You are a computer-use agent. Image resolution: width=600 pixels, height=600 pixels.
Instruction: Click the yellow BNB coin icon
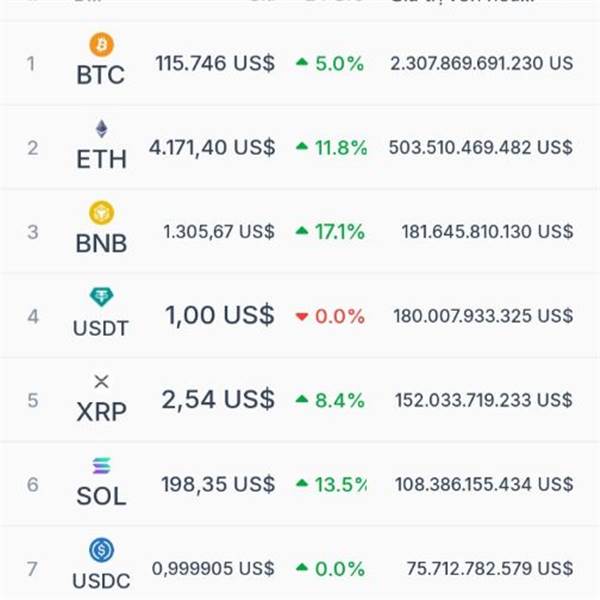[101, 213]
